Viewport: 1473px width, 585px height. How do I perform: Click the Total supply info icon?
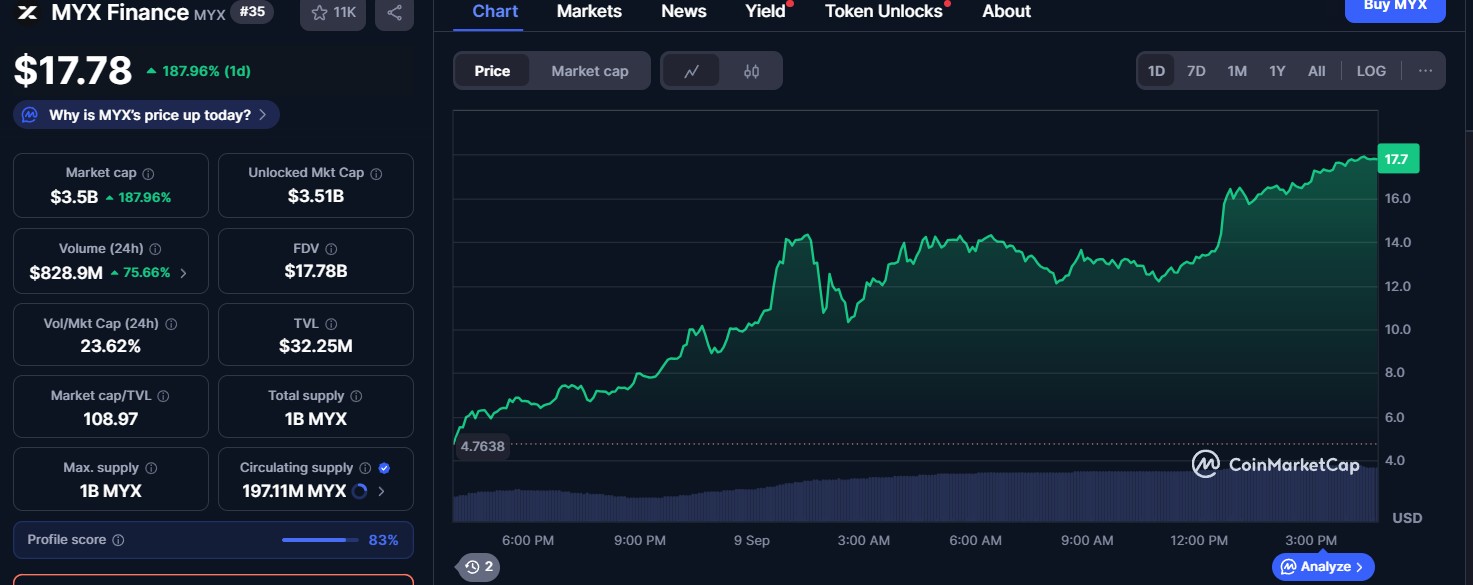tap(356, 396)
